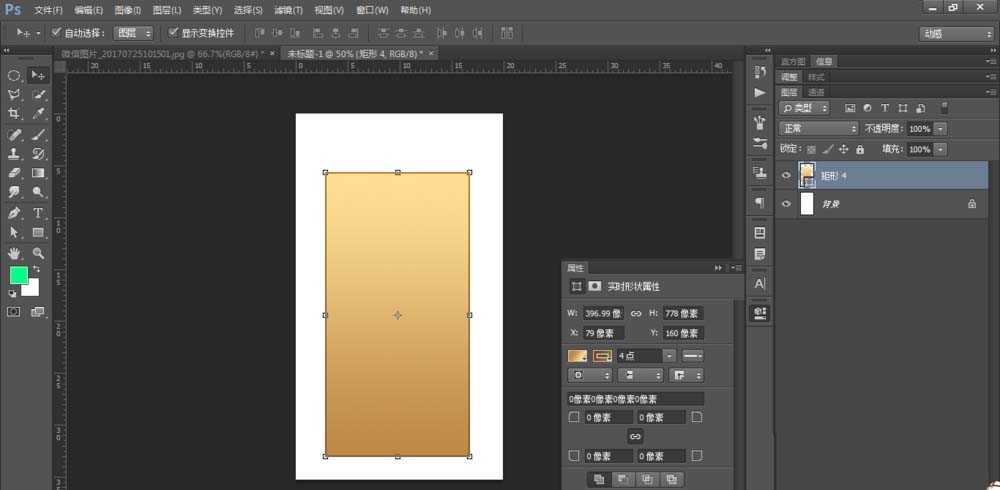The height and width of the screenshot is (490, 1000).
Task: Open the 动感 workspace dropdown
Action: click(956, 33)
